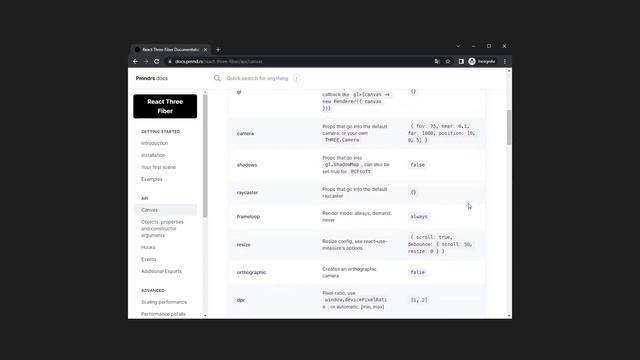Image resolution: width=640 pixels, height=360 pixels.
Task: Open the tab search chevron in title bar
Action: (x=458, y=46)
